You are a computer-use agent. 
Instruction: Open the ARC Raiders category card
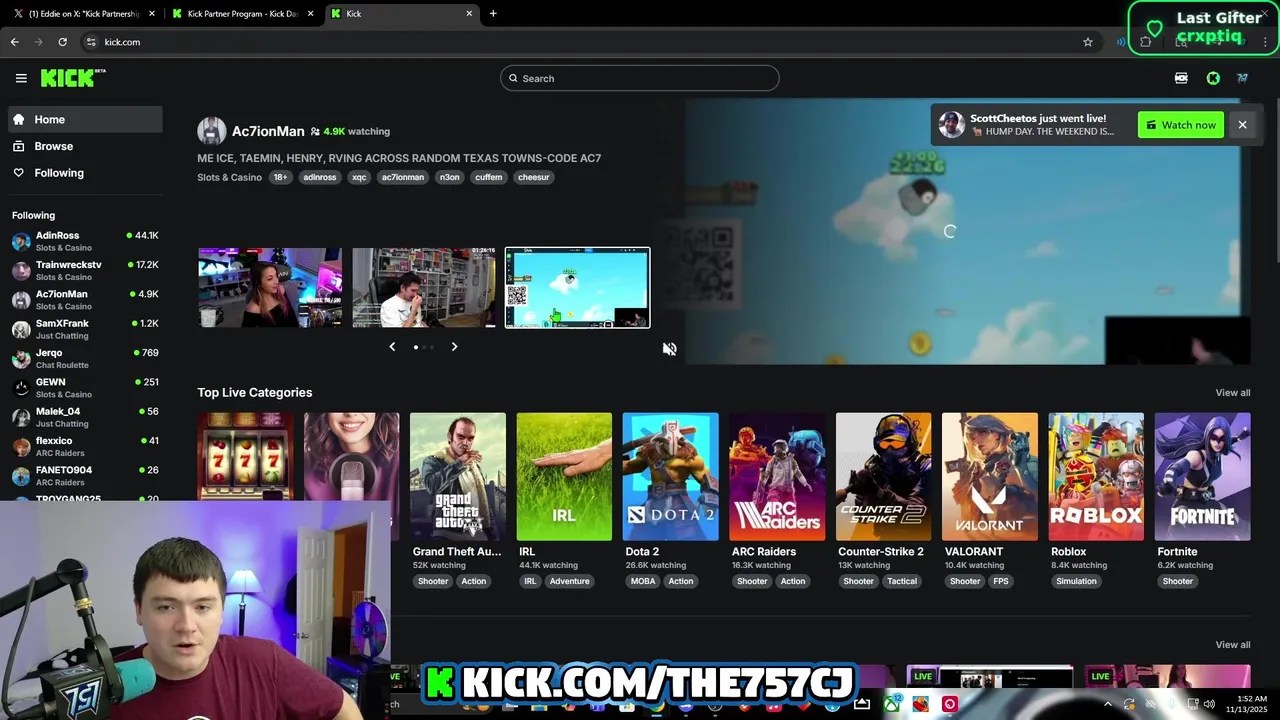click(777, 477)
